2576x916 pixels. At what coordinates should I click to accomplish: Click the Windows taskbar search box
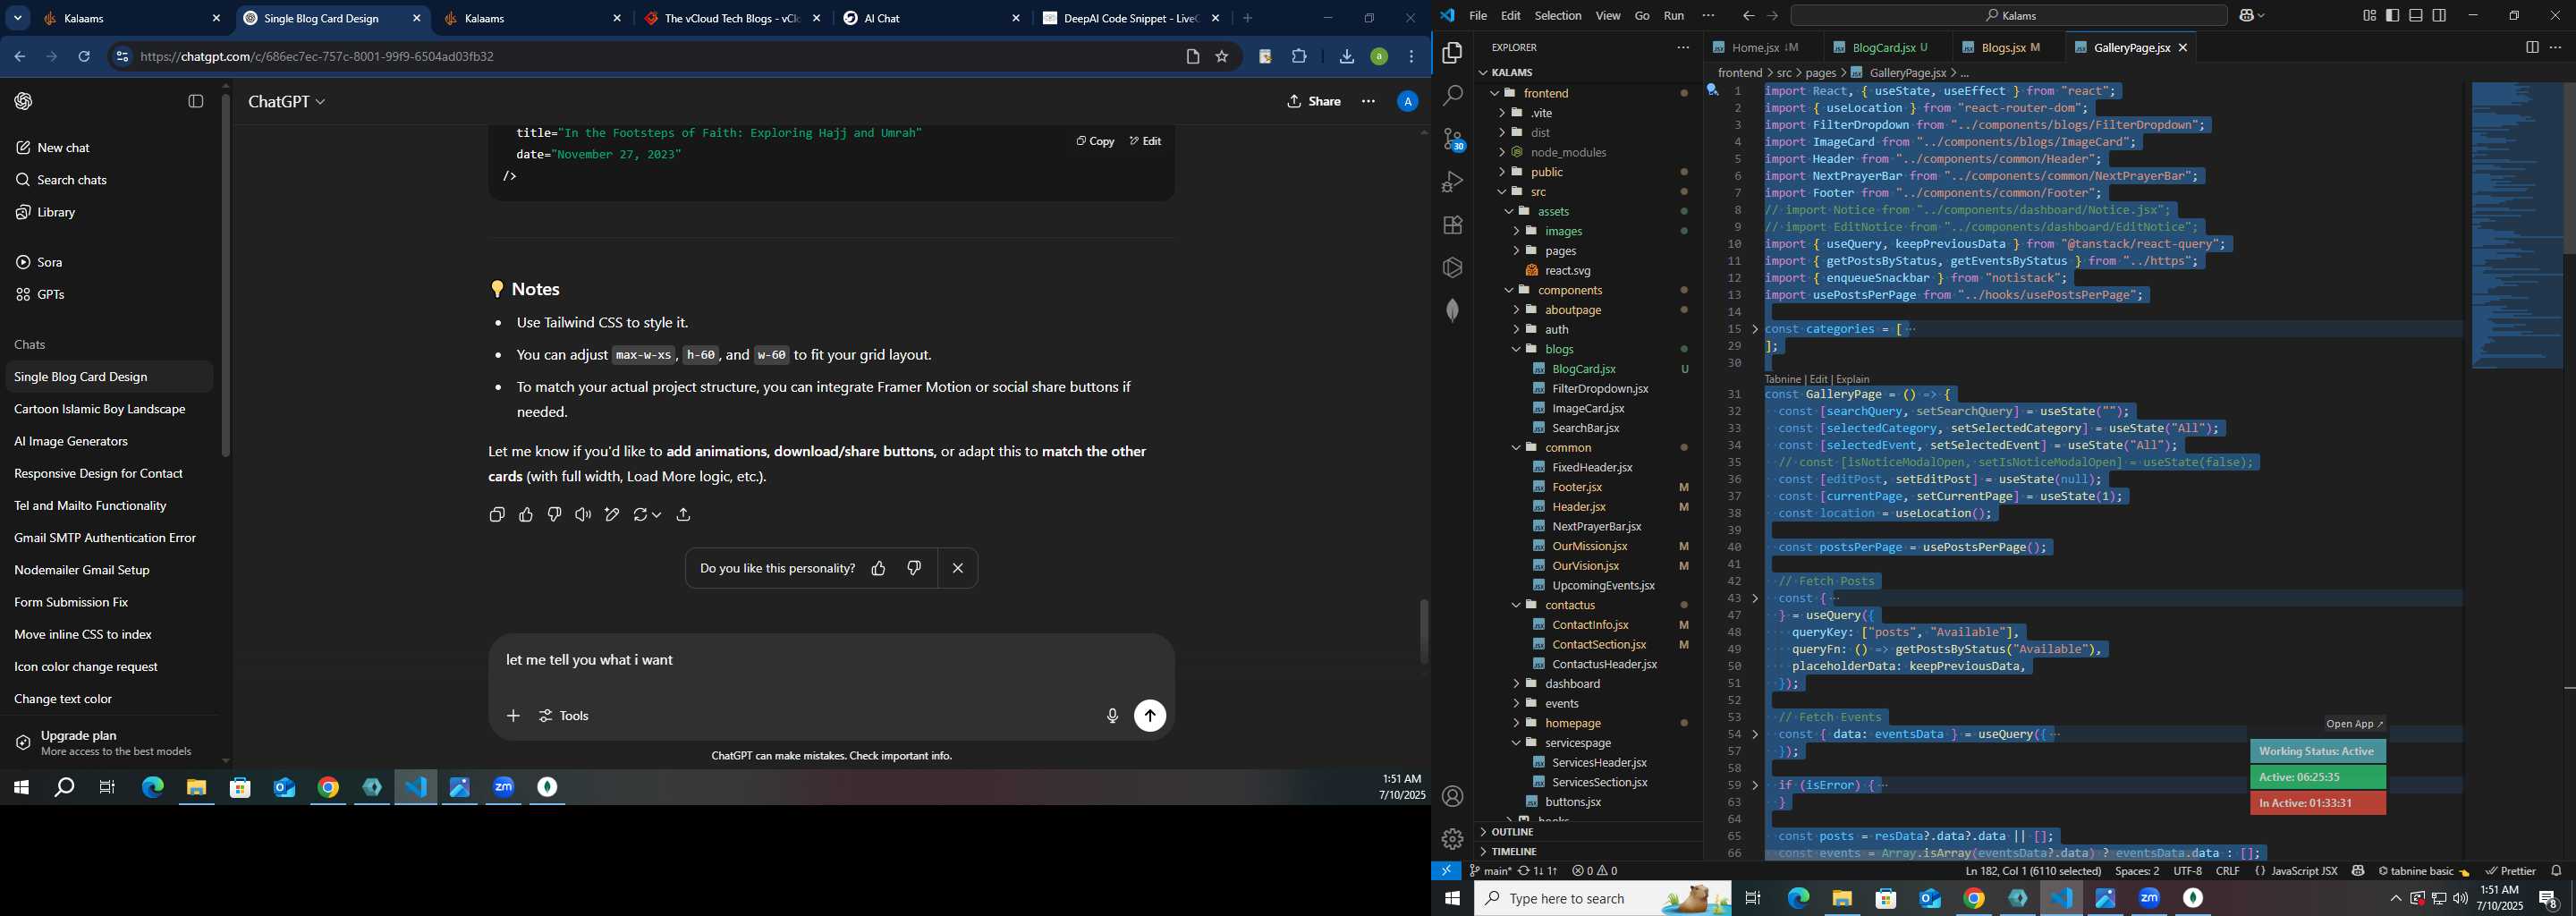point(1602,899)
